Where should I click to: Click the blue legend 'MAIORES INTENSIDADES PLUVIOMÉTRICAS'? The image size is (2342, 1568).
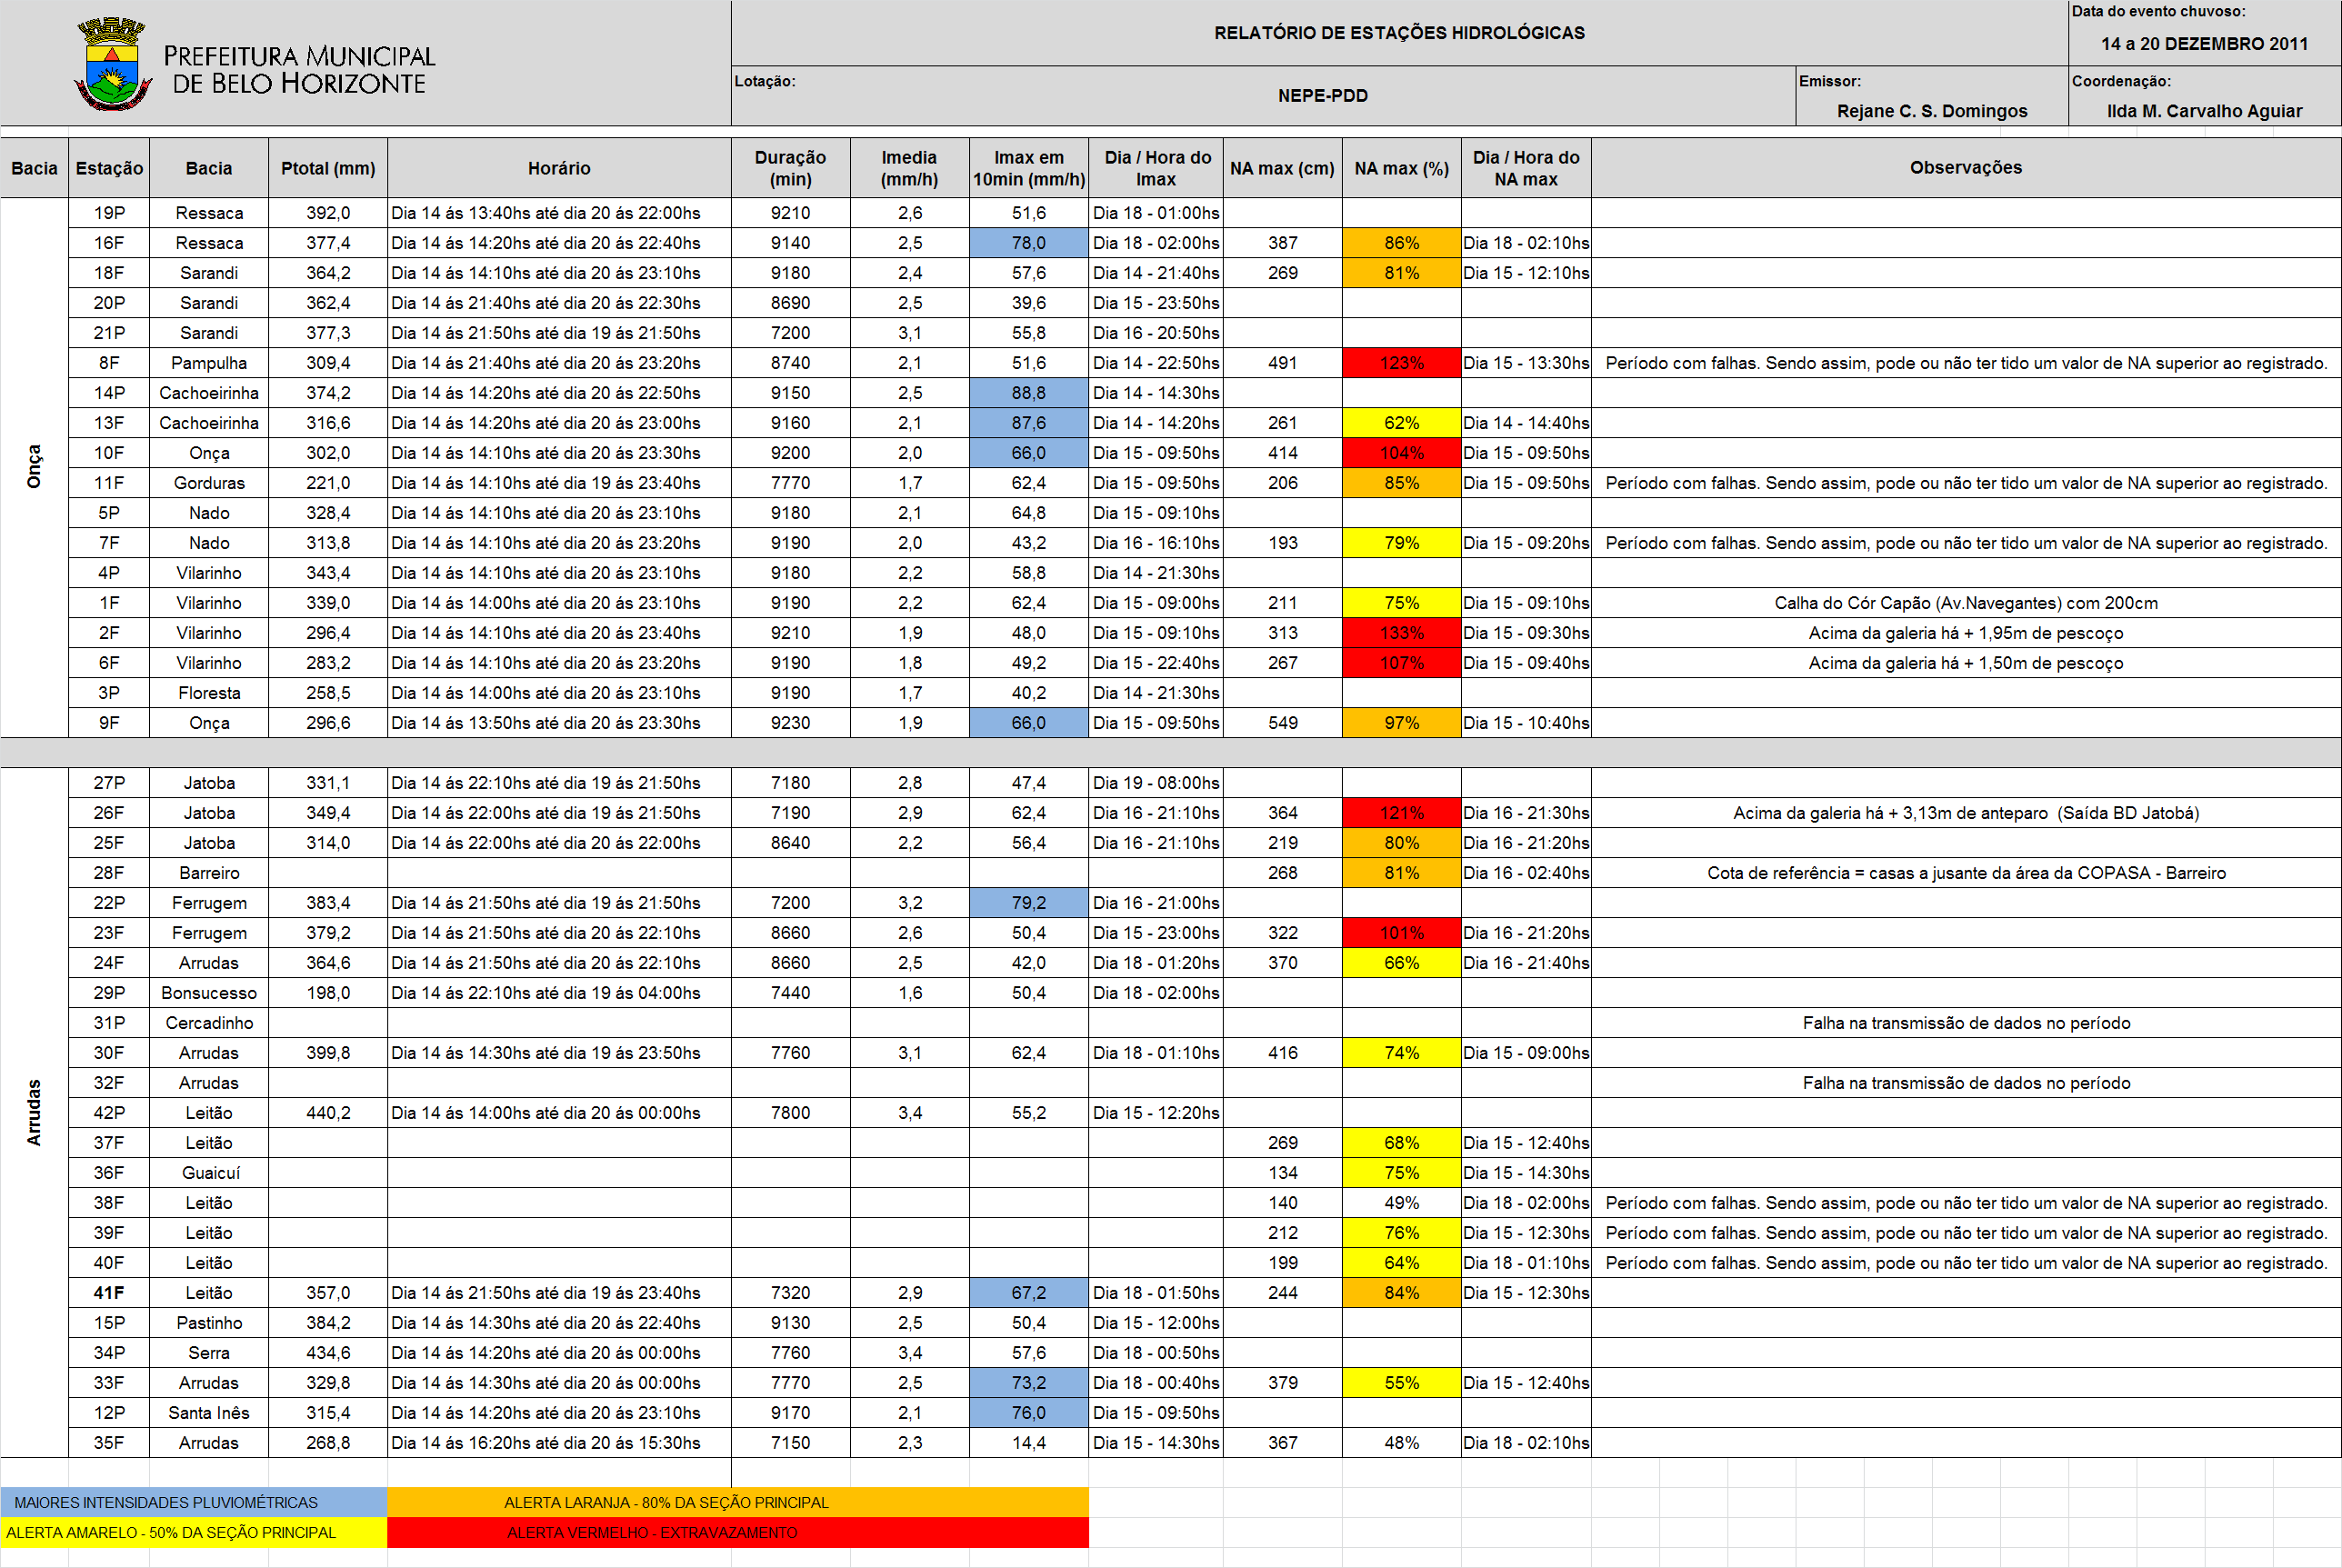194,1502
